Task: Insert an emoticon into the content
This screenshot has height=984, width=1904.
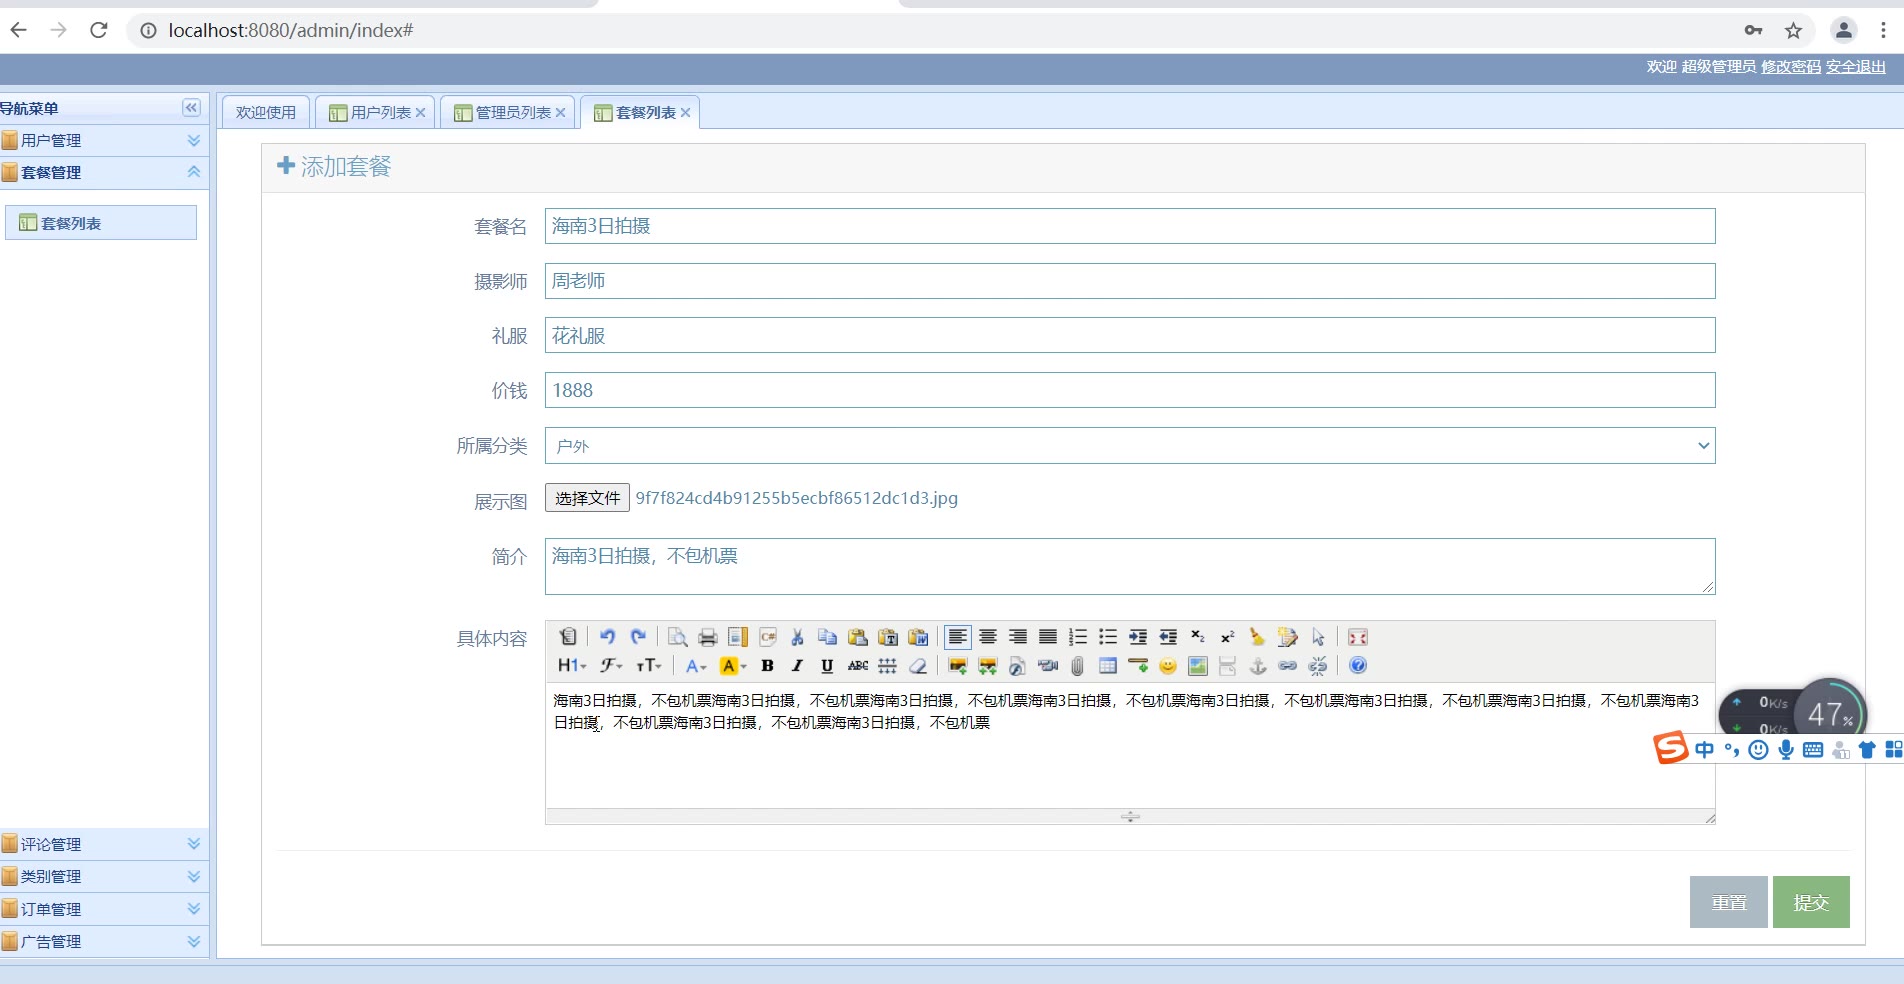Action: coord(1167,666)
